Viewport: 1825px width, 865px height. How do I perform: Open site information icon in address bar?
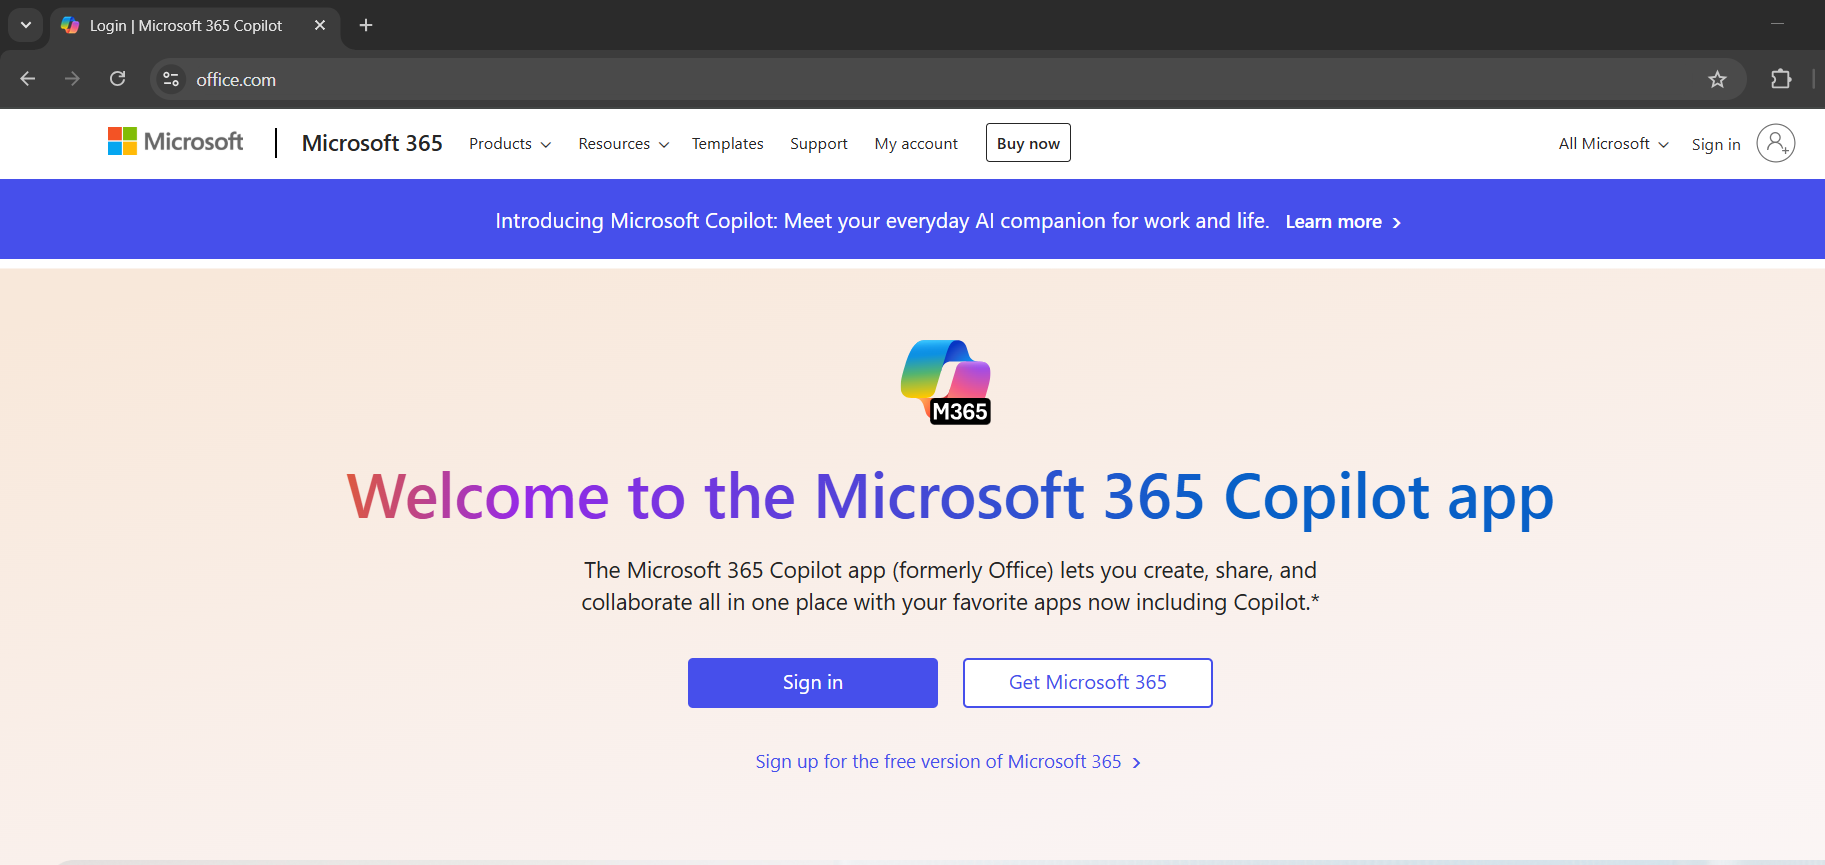click(x=171, y=79)
